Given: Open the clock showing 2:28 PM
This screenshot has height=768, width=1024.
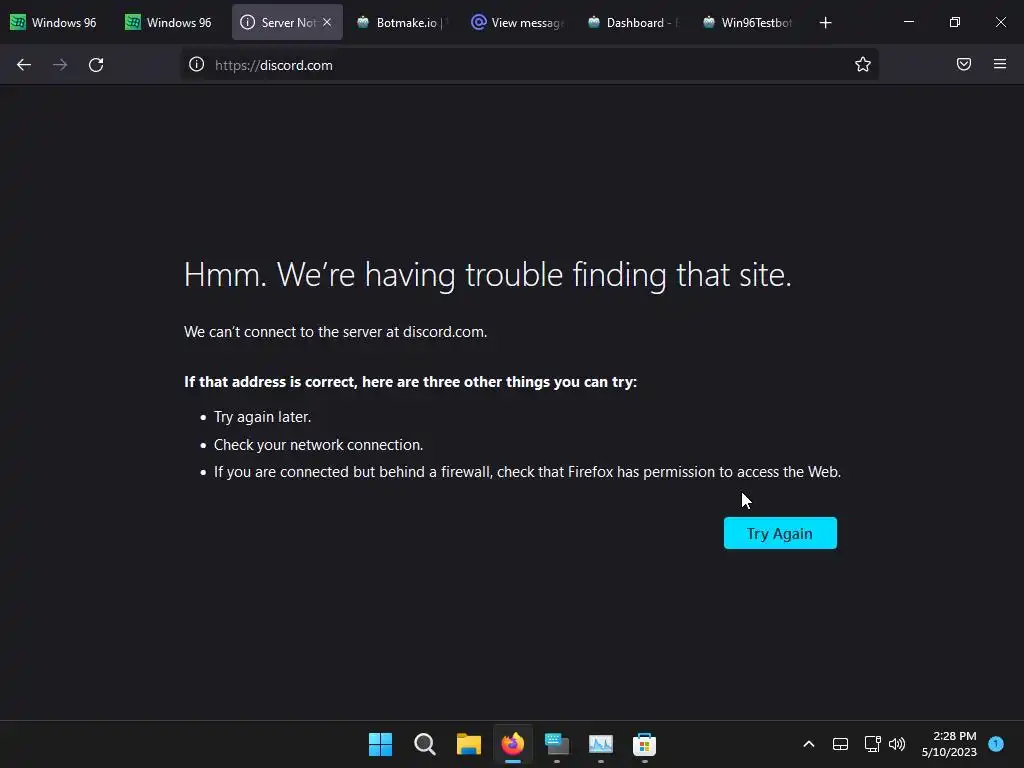Looking at the screenshot, I should click(949, 744).
